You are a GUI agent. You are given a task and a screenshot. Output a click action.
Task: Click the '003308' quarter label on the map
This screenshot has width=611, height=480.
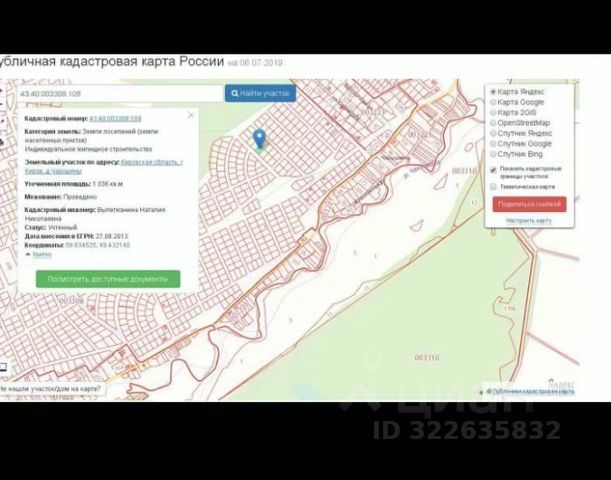click(x=71, y=301)
